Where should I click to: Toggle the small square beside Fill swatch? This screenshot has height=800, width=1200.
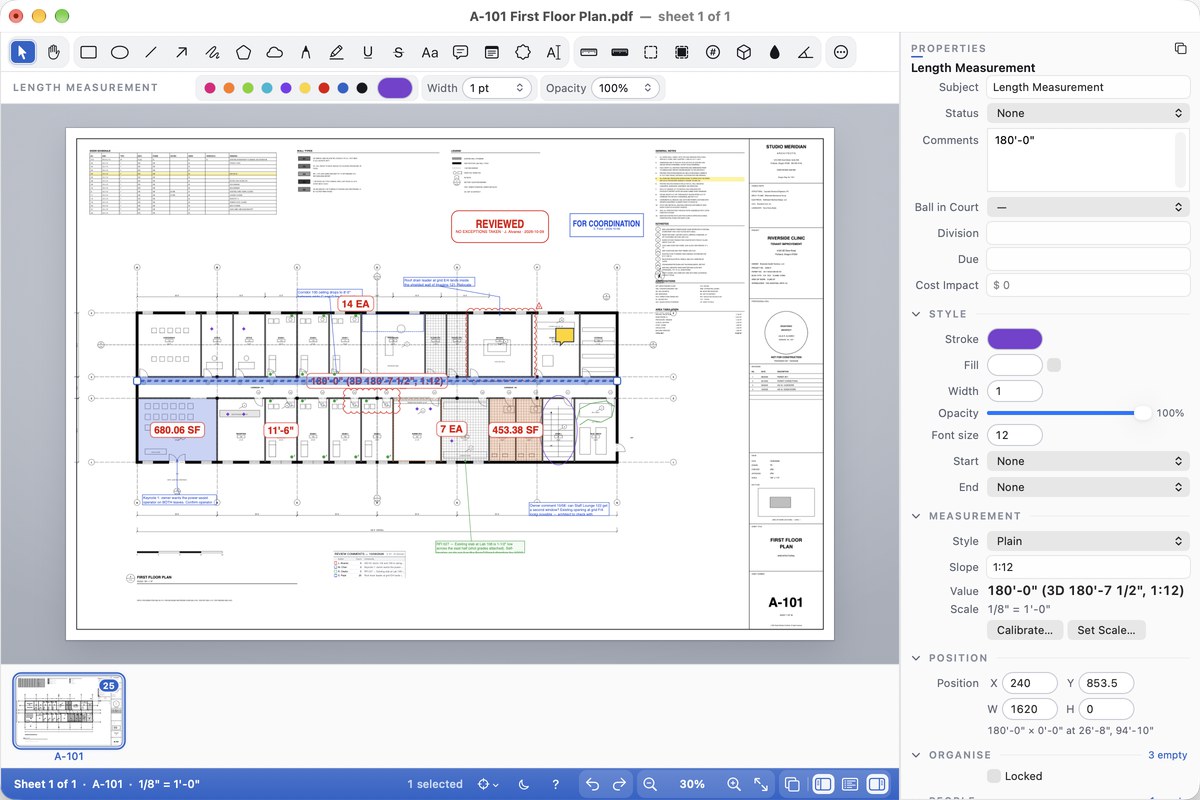1054,365
